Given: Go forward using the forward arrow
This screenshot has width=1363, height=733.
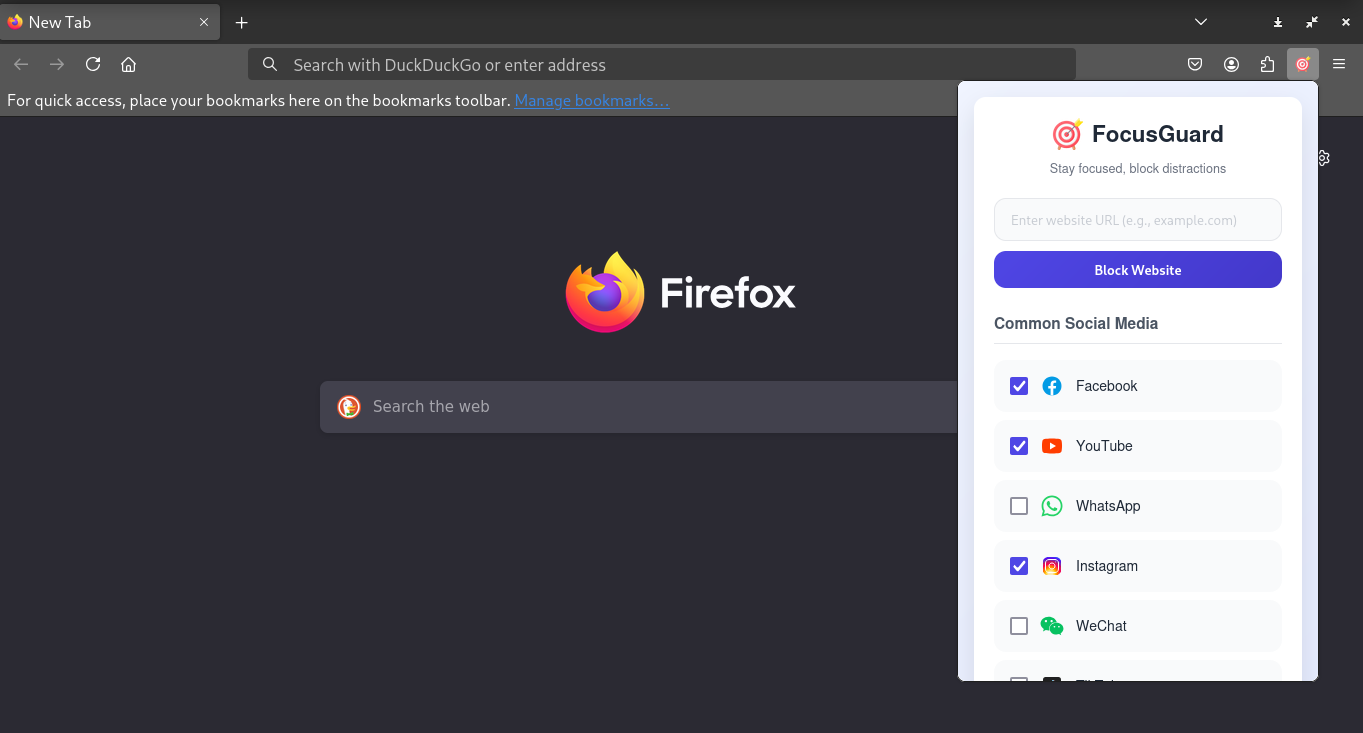Looking at the screenshot, I should (57, 64).
